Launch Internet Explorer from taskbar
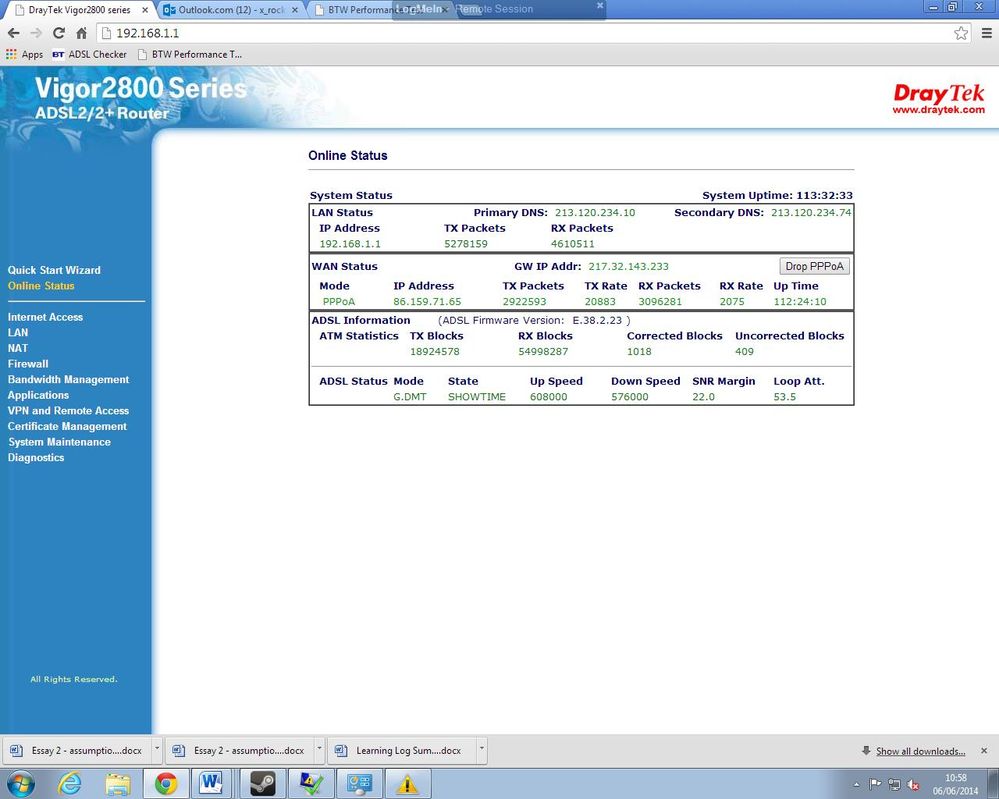 (x=69, y=784)
